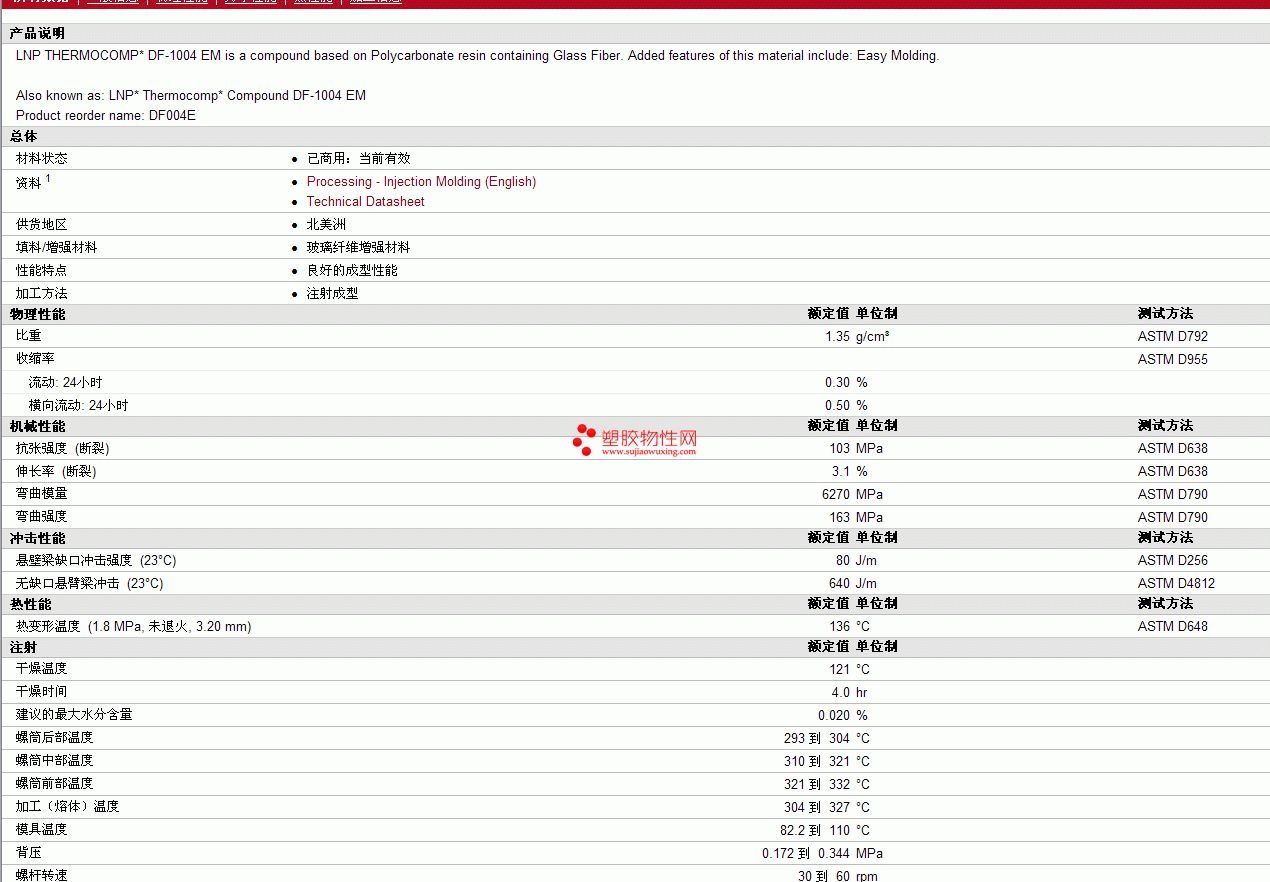
Task: Click the 无缺口悬臂梁冲击 (23°C) row label
Action: click(x=89, y=583)
